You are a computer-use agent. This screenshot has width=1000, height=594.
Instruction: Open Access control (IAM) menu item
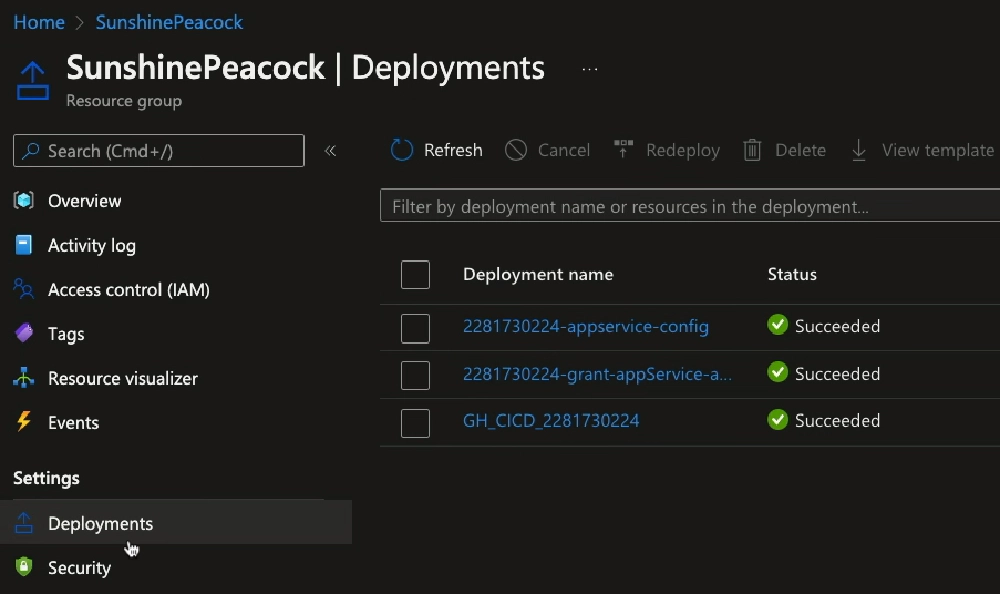129,290
